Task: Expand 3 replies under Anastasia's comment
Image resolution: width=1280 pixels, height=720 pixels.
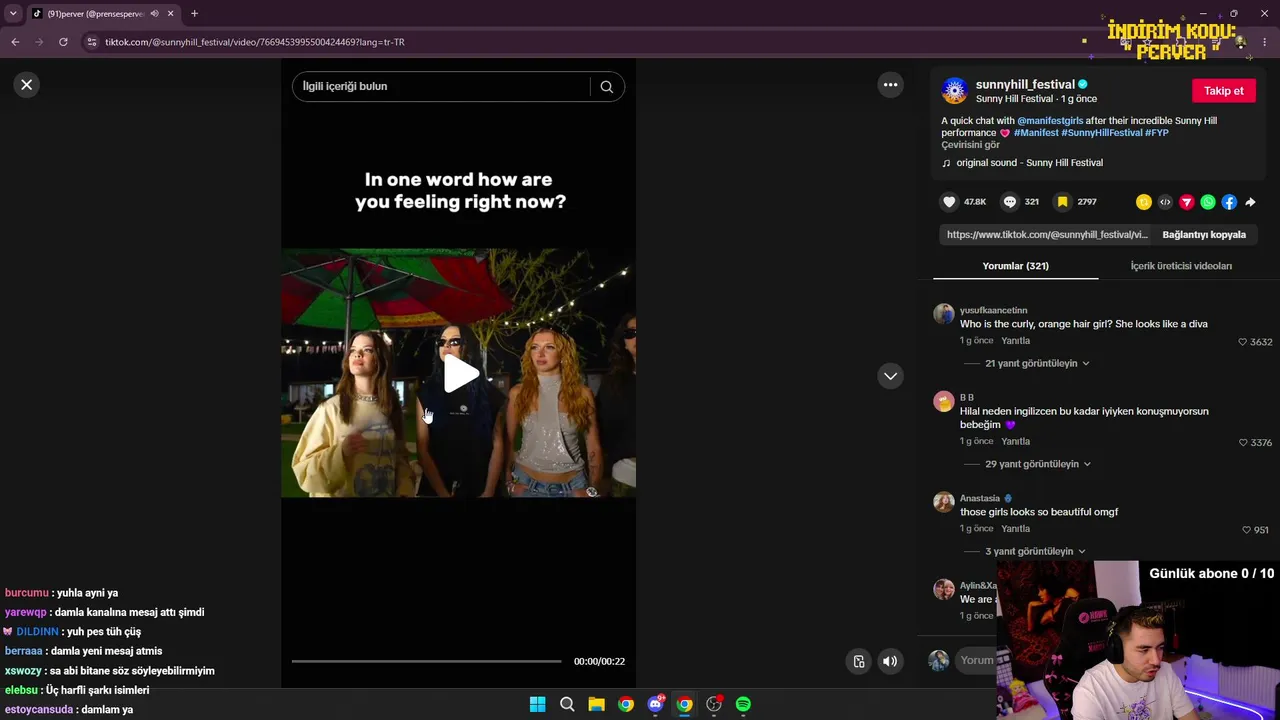Action: click(x=1035, y=551)
